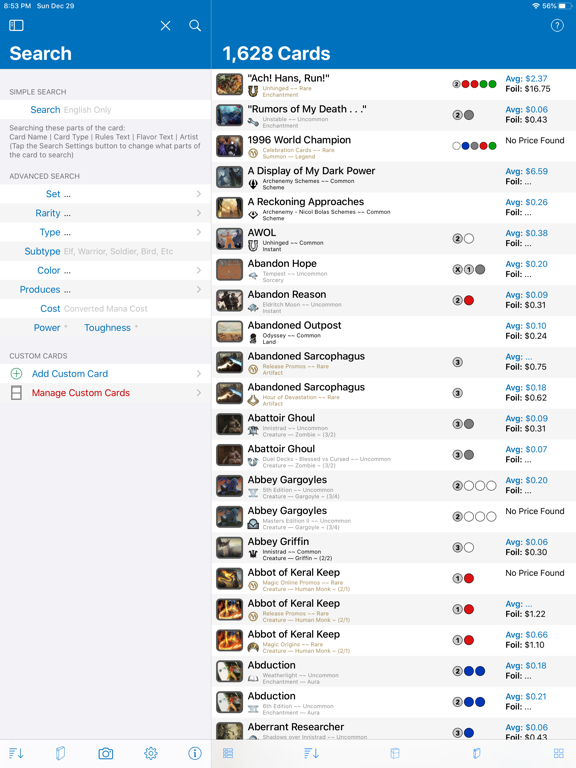The height and width of the screenshot is (768, 576).
Task: Tap Avg: $6.59 price text
Action: coord(527,171)
